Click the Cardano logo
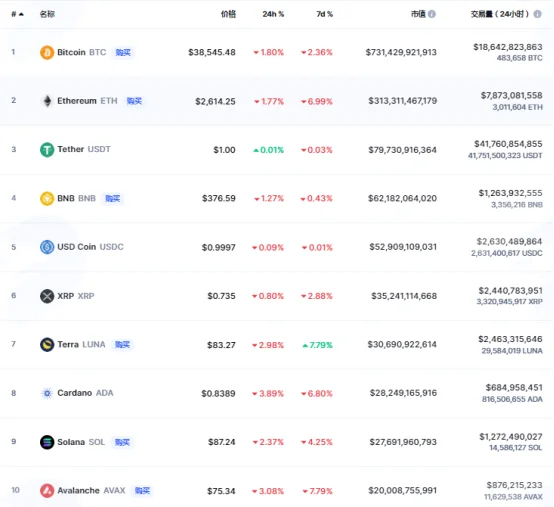This screenshot has width=554, height=507. click(x=47, y=393)
